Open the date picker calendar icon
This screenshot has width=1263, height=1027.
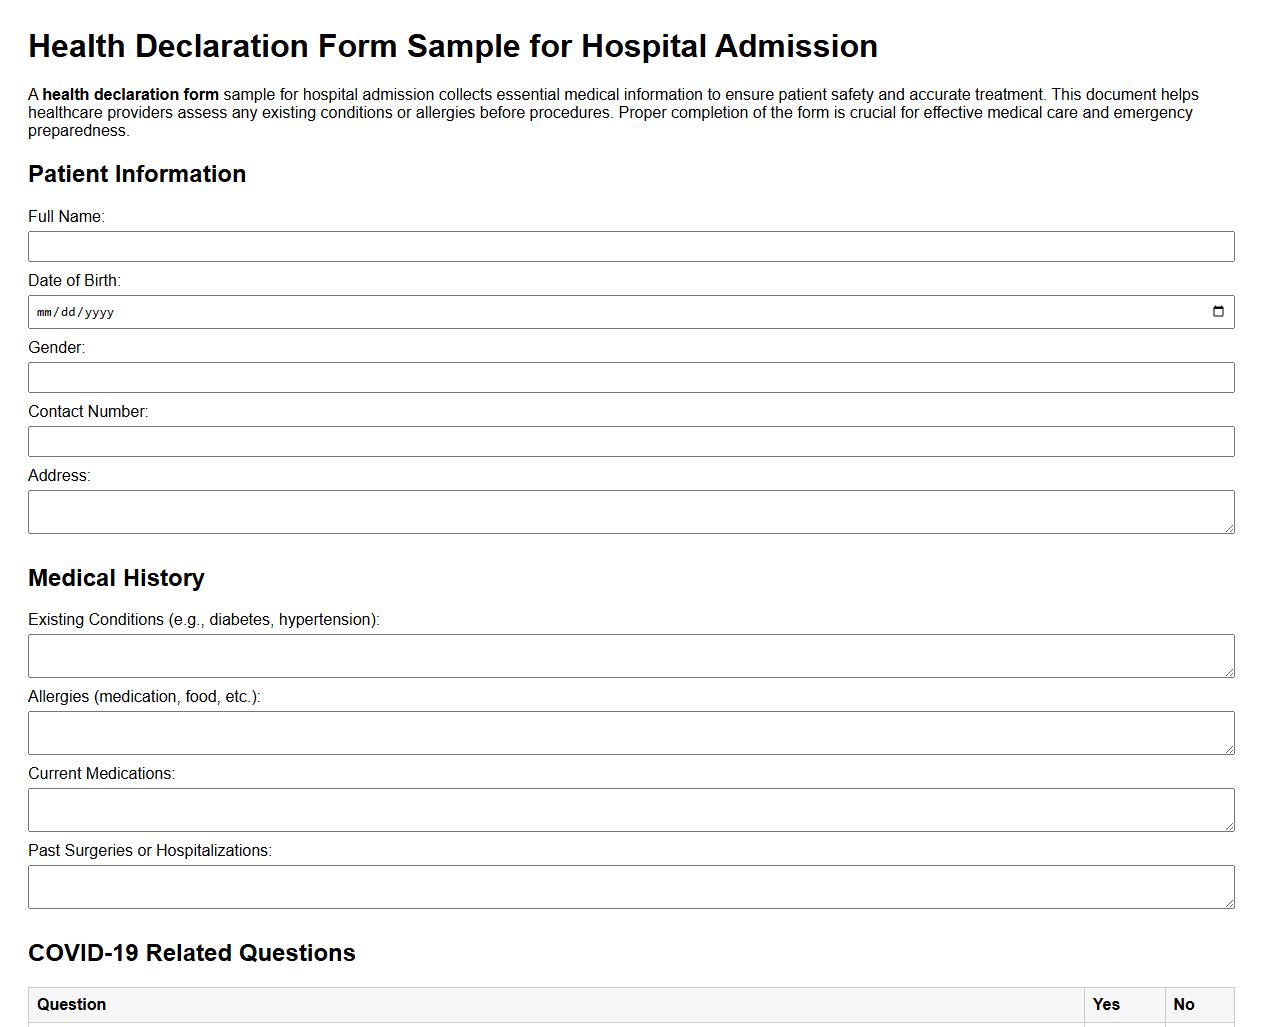(1219, 311)
